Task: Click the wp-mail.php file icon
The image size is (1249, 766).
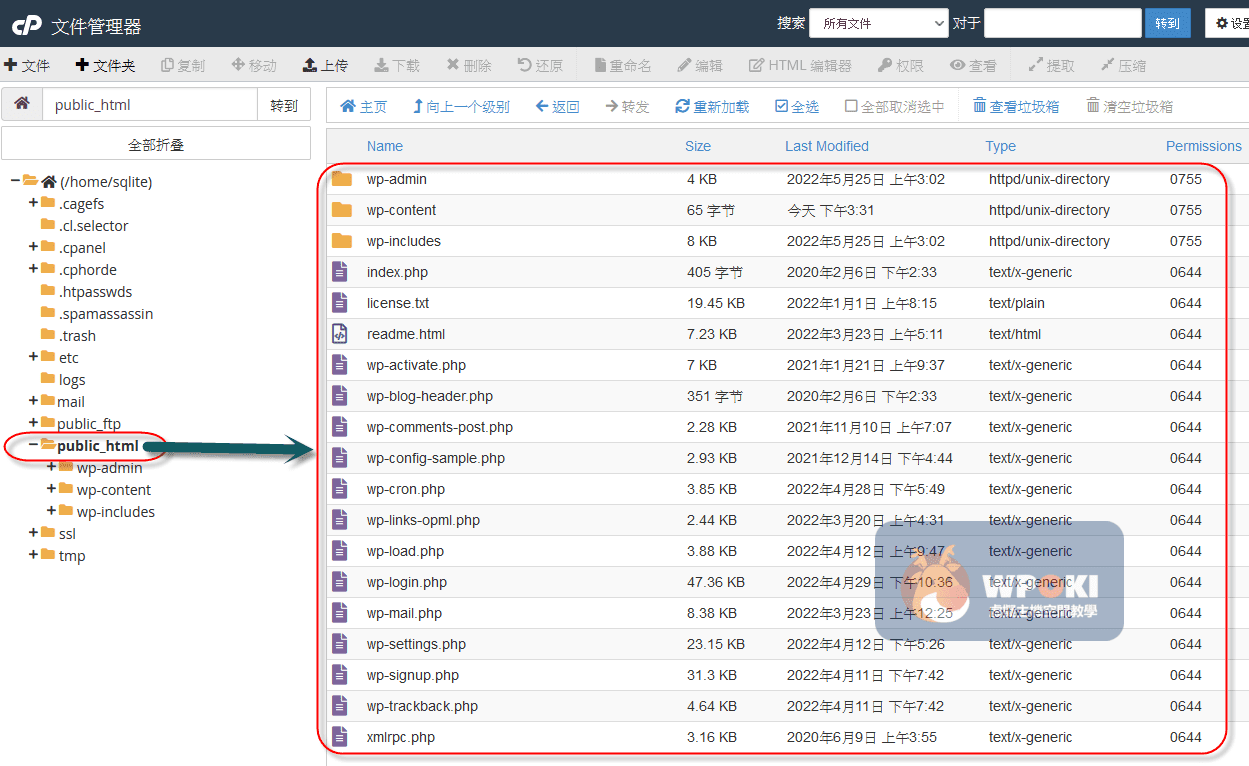Action: tap(340, 613)
